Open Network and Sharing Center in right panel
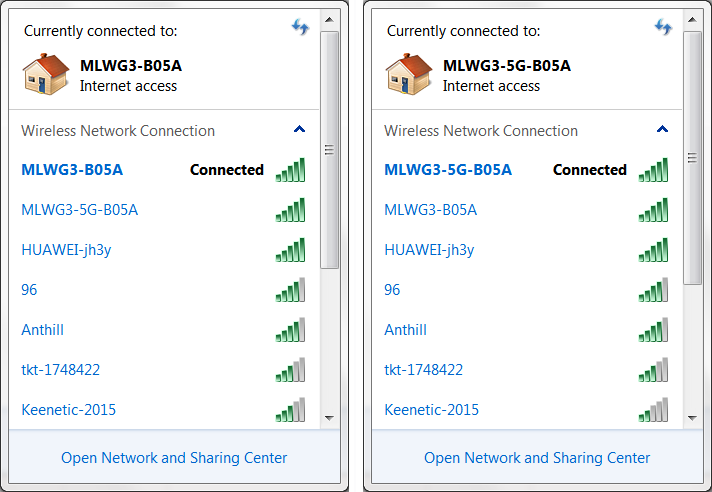The width and height of the screenshot is (712, 492). pyautogui.click(x=537, y=458)
